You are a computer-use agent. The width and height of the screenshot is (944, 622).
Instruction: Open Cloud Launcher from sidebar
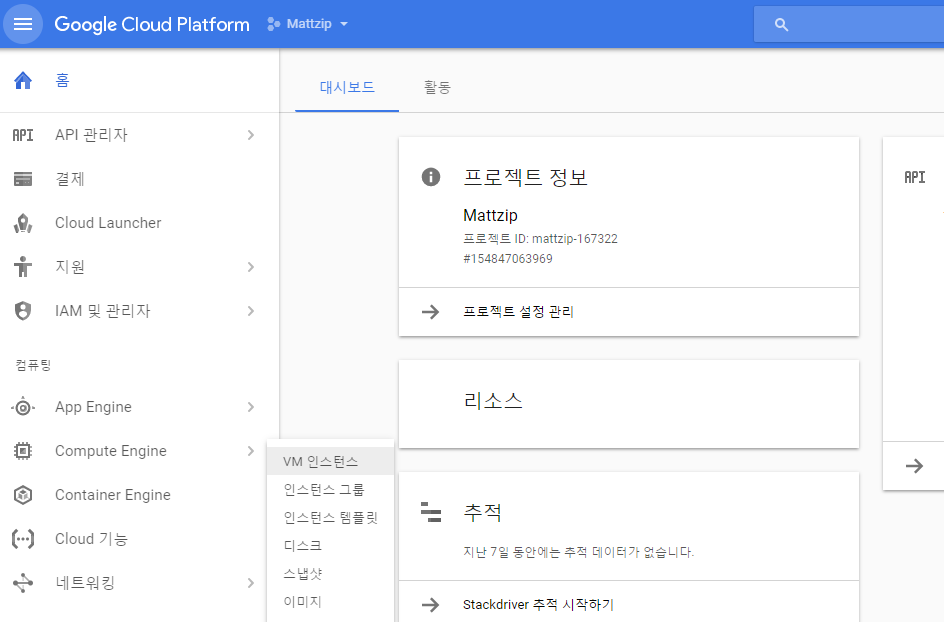coord(140,223)
